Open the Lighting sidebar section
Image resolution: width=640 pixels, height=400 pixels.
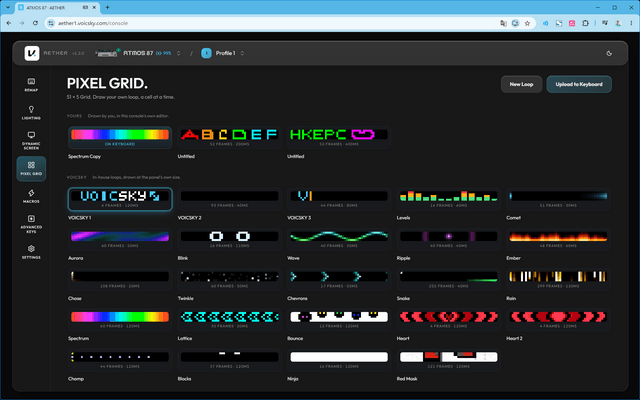pyautogui.click(x=31, y=112)
